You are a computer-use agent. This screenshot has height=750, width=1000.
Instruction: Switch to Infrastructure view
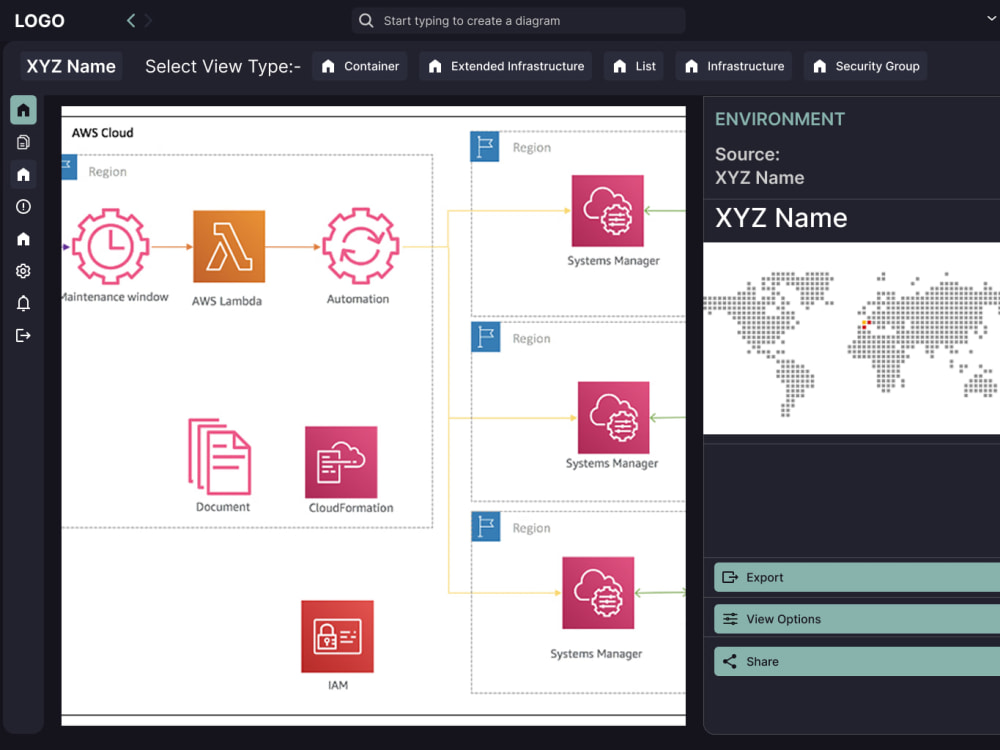pos(734,66)
